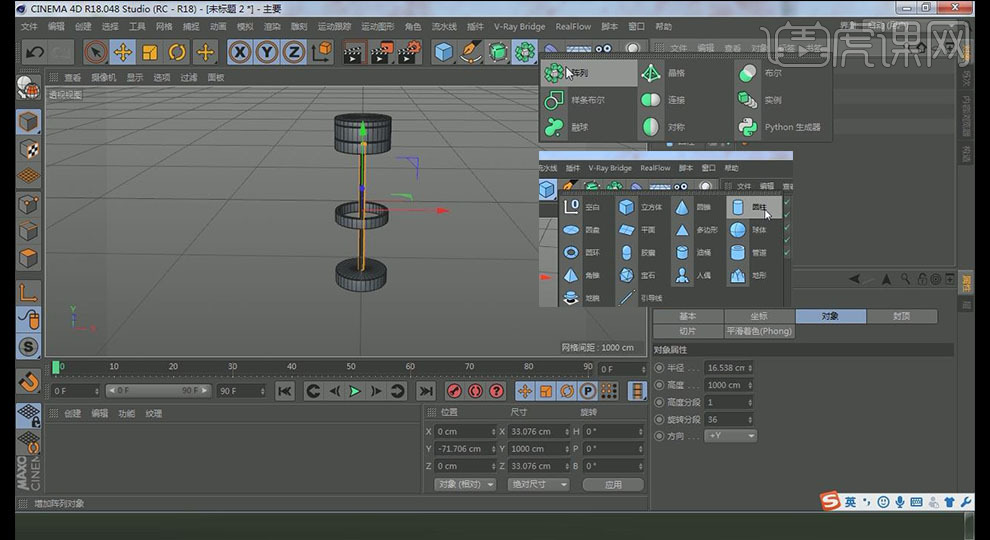The image size is (990, 540).
Task: Click the 半径 animation radio dot
Action: (x=659, y=368)
